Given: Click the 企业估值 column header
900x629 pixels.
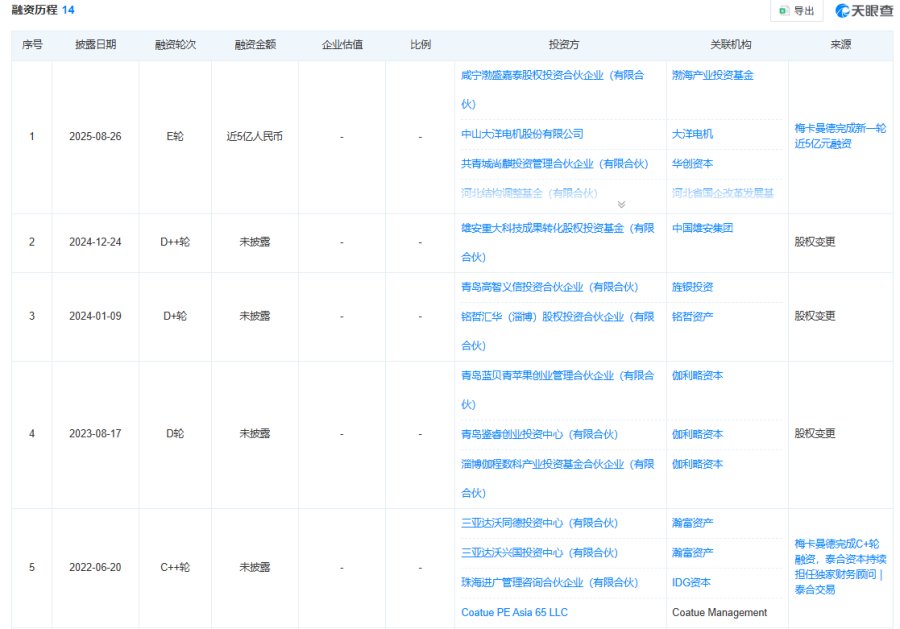Looking at the screenshot, I should pyautogui.click(x=342, y=45).
